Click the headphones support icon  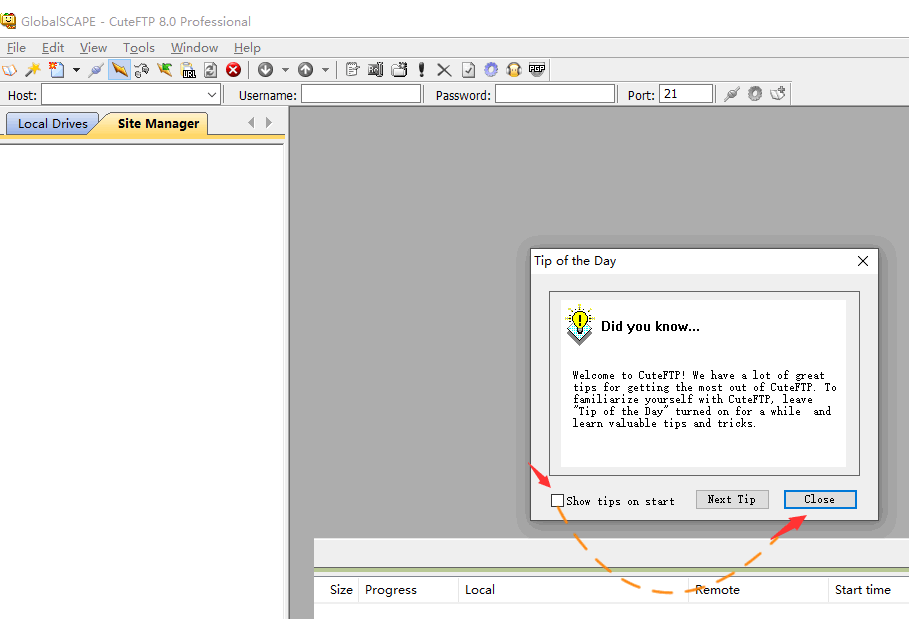[514, 70]
